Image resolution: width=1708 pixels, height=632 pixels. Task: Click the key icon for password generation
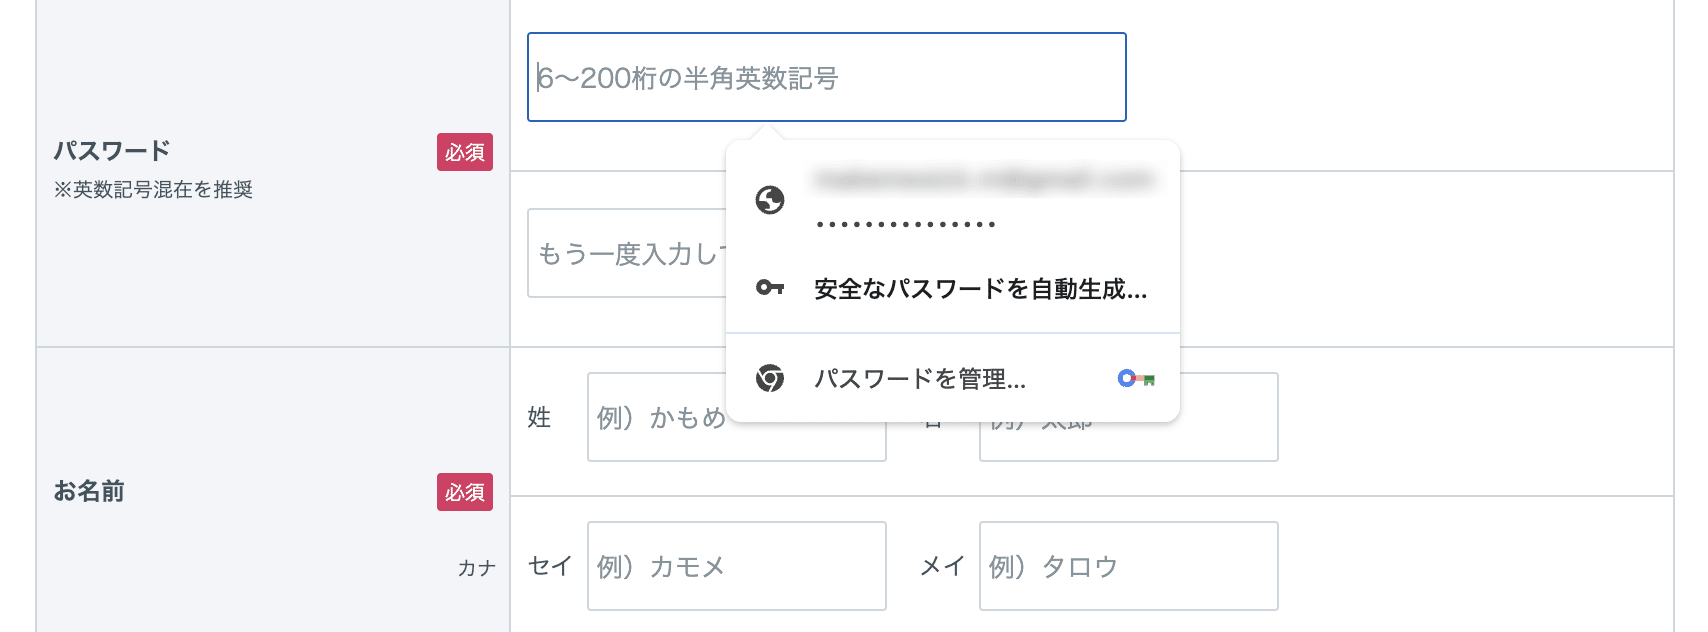pos(769,288)
